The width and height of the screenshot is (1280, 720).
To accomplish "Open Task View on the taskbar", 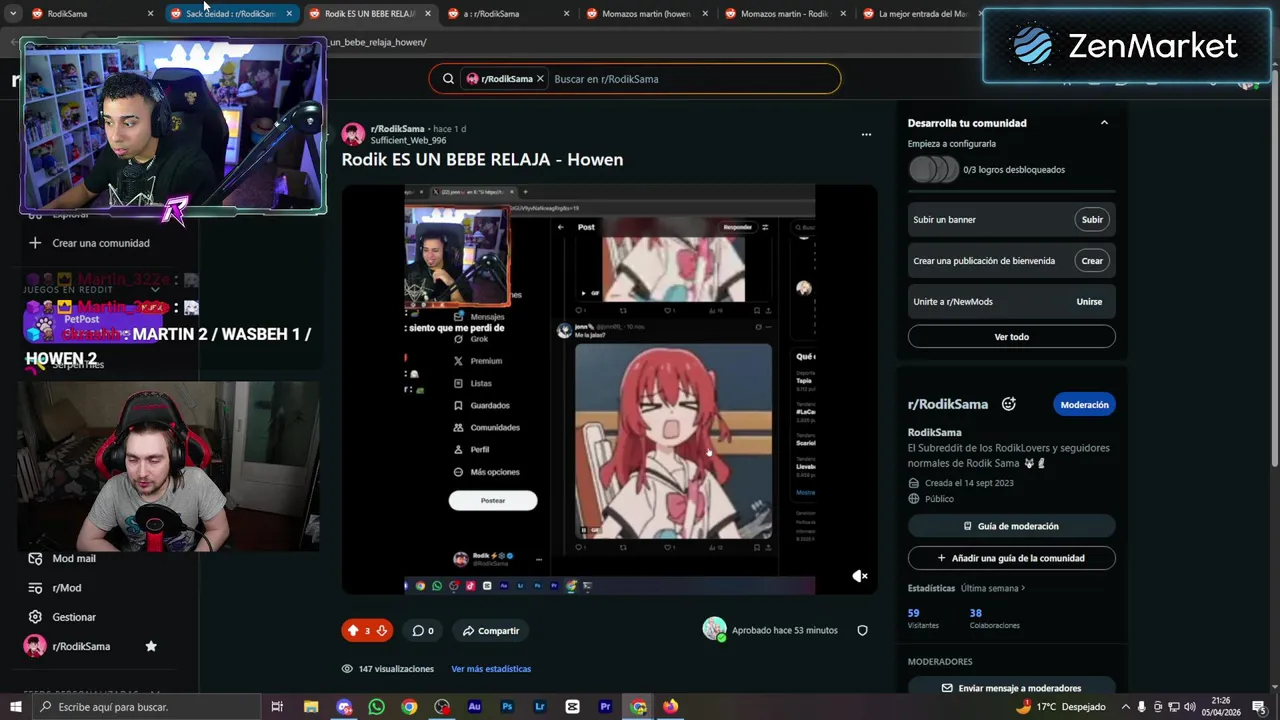I will pos(277,707).
